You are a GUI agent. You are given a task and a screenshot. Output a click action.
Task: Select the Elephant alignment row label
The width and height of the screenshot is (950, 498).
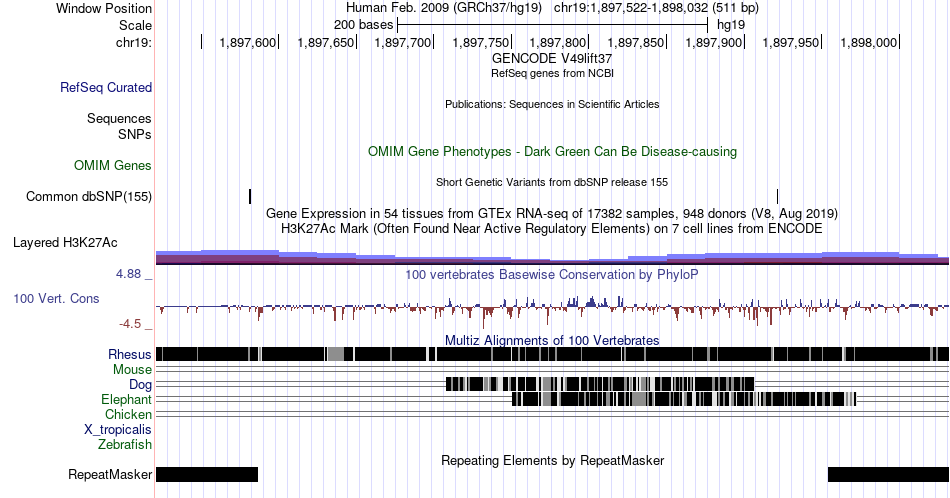pyautogui.click(x=126, y=399)
